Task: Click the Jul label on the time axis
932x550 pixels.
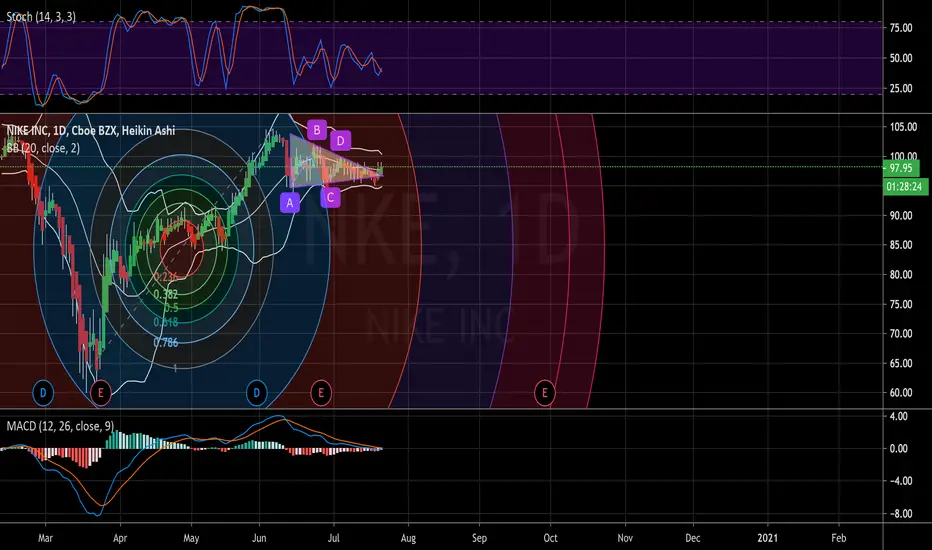Action: tap(333, 538)
